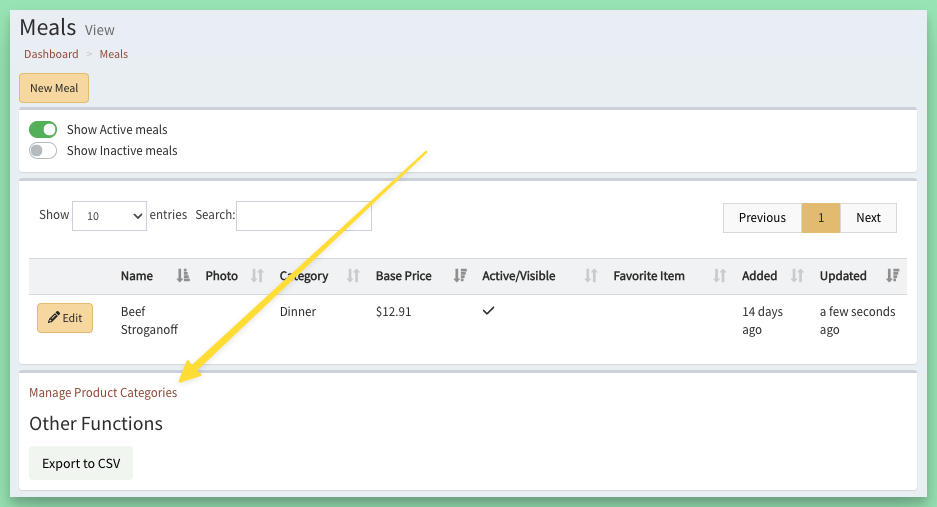Sort by Favorite Item arrows
Screen dimensions: 937x507
(x=719, y=275)
